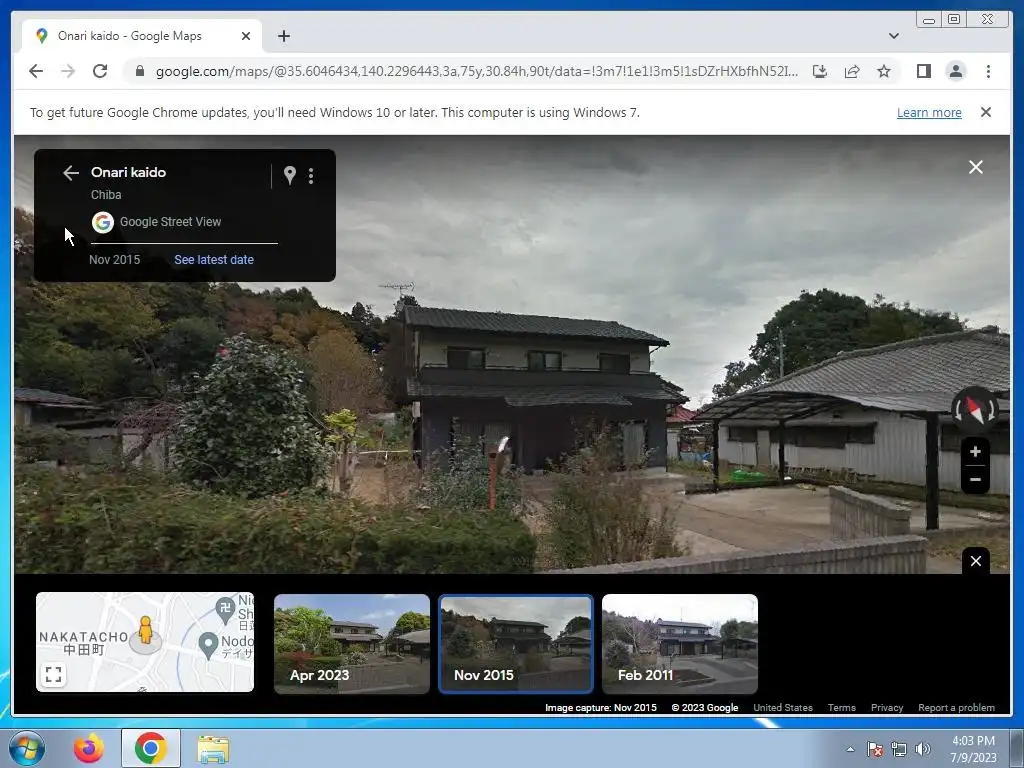The image size is (1024, 768).
Task: Select the Feb 2011 imagery thumbnail
Action: 679,643
